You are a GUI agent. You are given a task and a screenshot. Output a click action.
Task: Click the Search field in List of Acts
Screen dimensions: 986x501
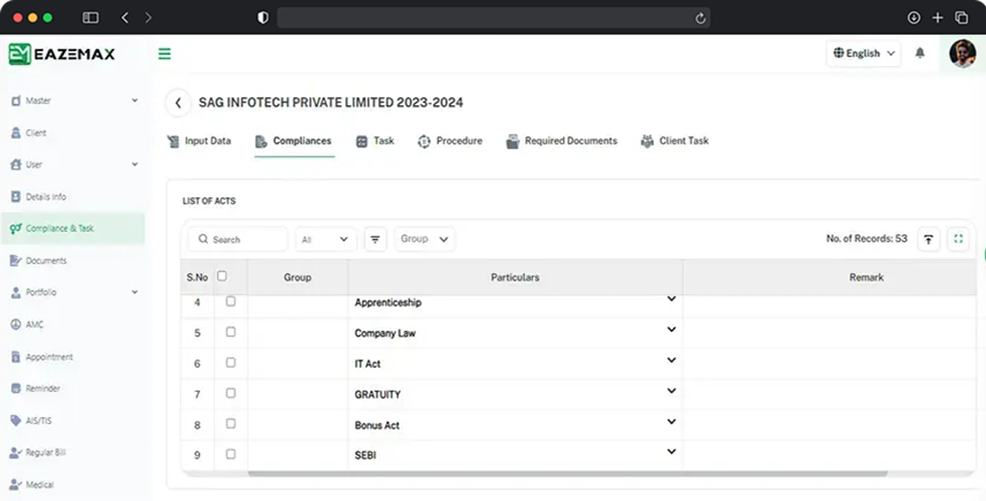click(x=238, y=239)
